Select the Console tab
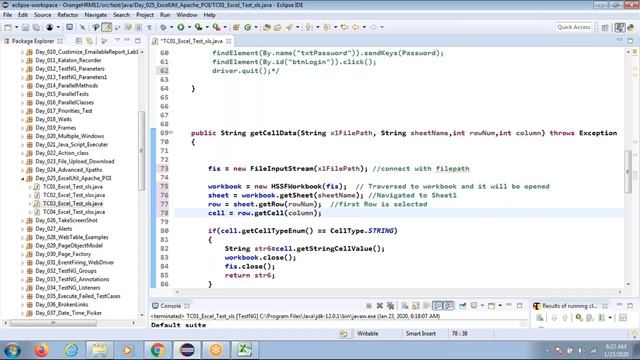This screenshot has width=640, height=360. 171,306
